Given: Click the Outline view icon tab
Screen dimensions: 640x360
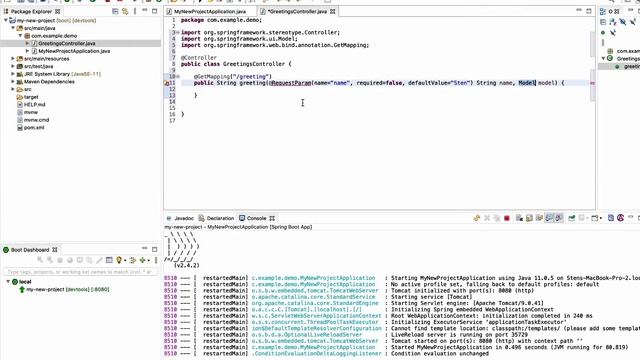Looking at the screenshot, I should [603, 11].
